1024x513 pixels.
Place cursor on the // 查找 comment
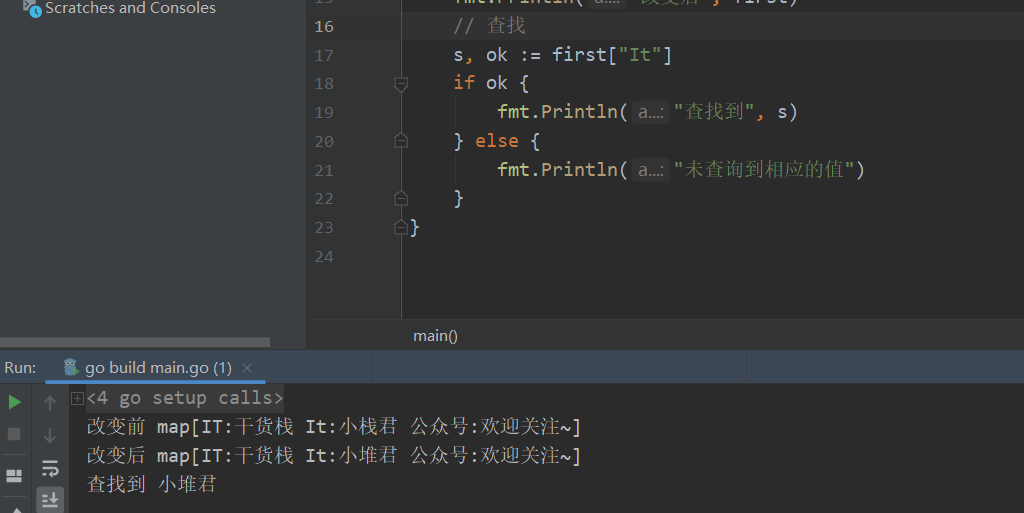pos(489,26)
